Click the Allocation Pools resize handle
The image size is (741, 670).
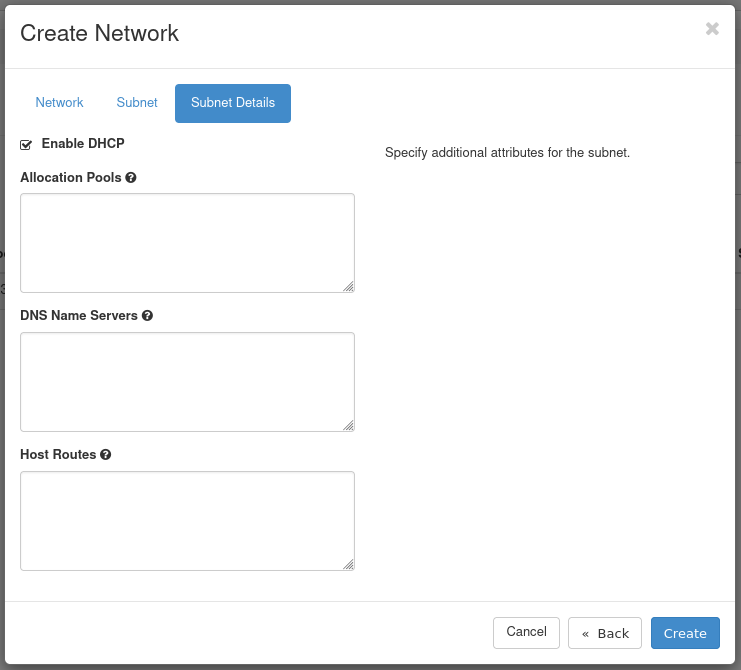(348, 286)
